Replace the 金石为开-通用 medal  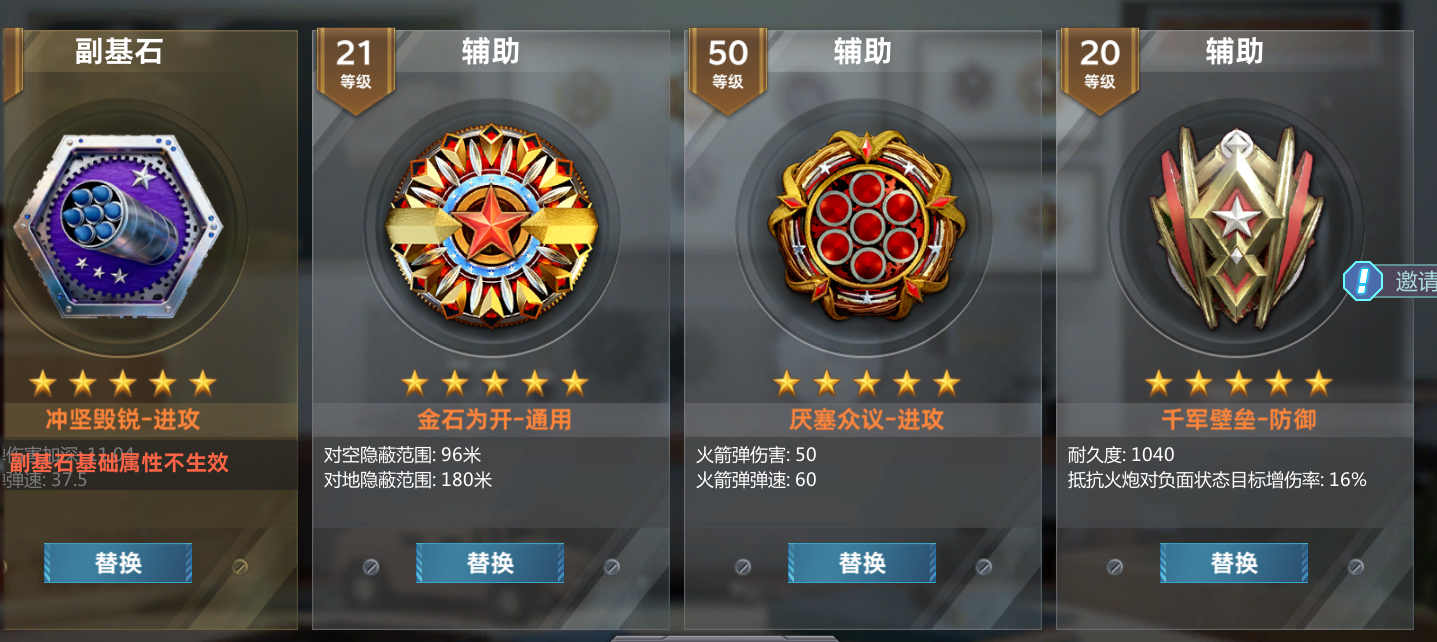pos(490,563)
